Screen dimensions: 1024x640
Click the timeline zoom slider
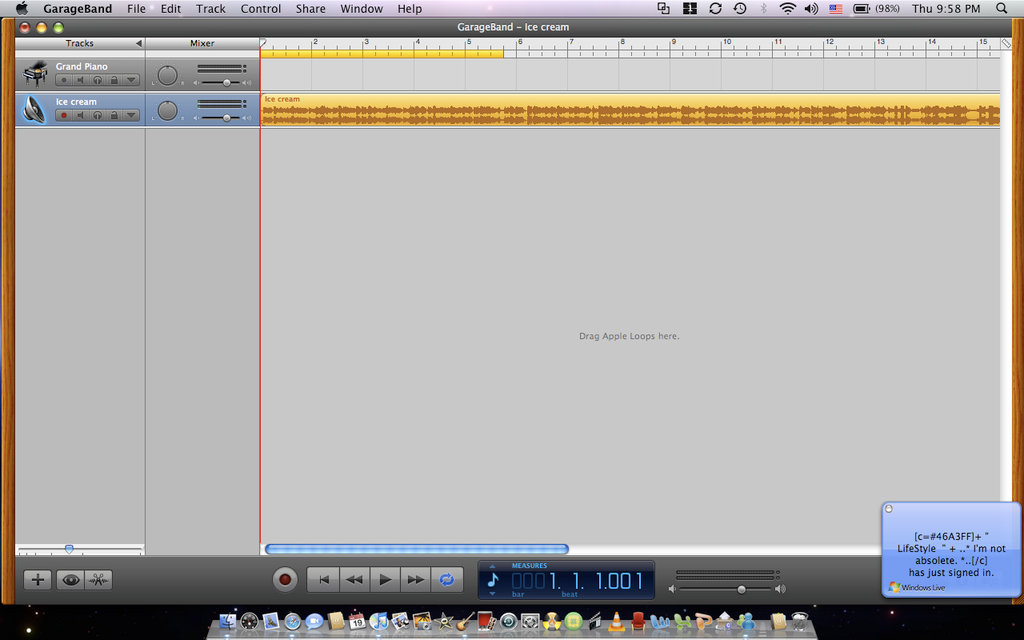69,549
